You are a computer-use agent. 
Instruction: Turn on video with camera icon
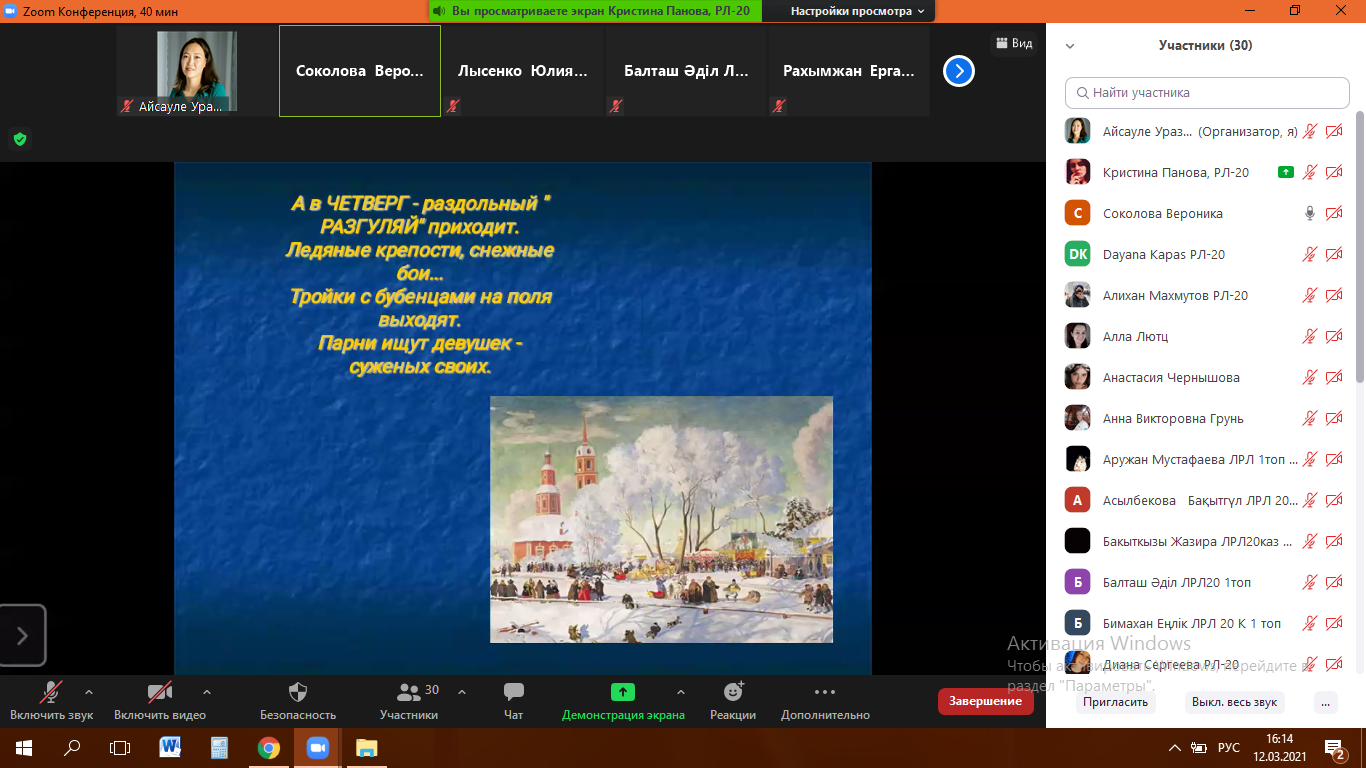pyautogui.click(x=160, y=692)
